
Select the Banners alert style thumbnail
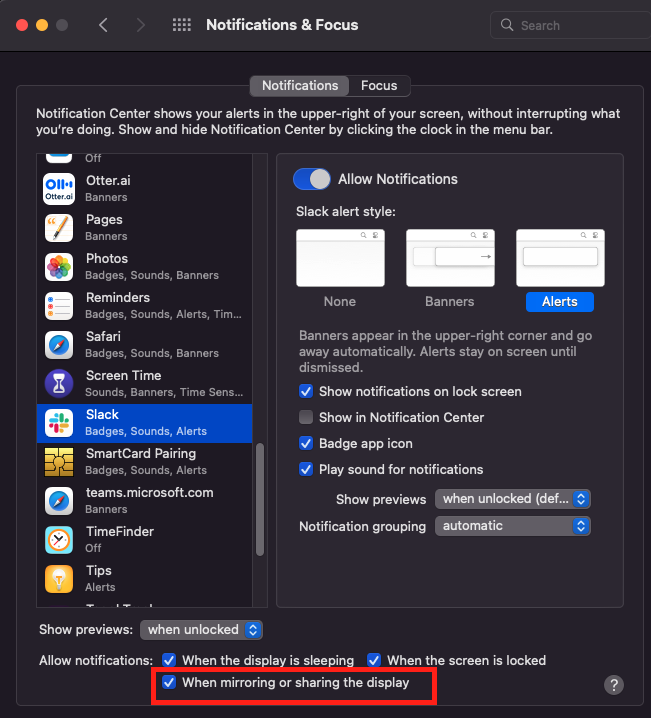[450, 258]
